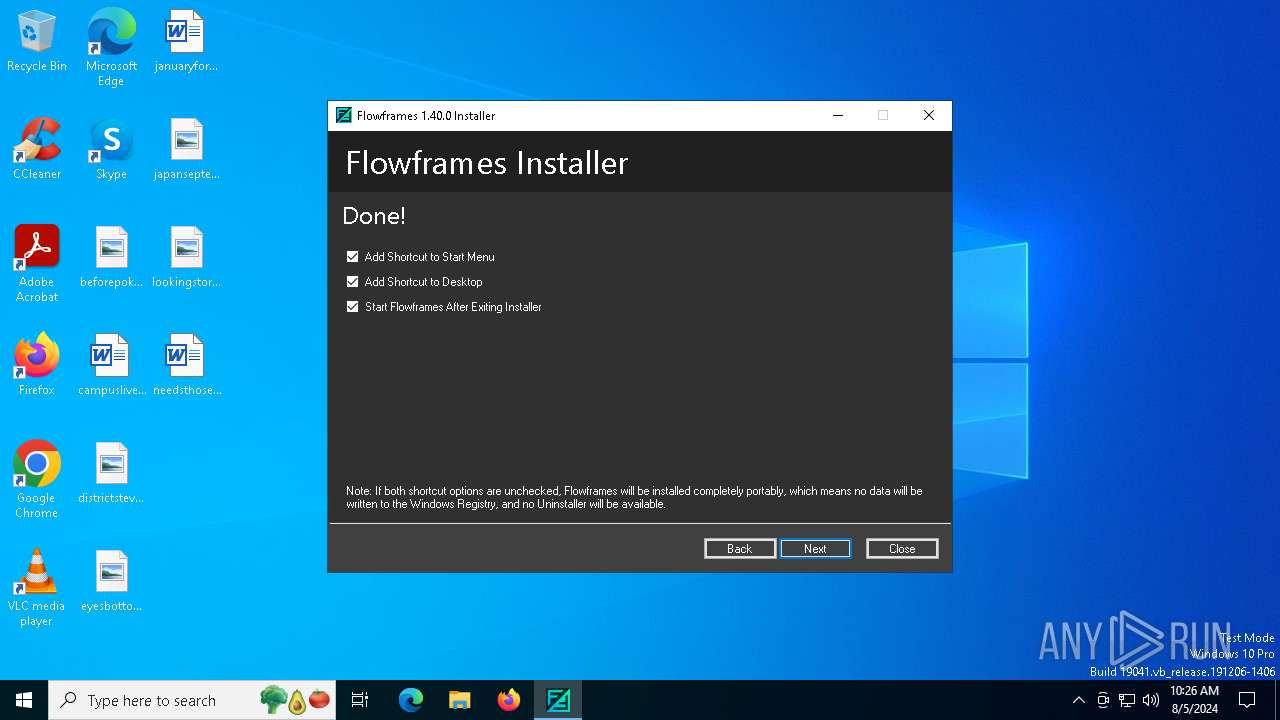Open the notification center icon
This screenshot has height=720, width=1280.
pyautogui.click(x=1247, y=700)
